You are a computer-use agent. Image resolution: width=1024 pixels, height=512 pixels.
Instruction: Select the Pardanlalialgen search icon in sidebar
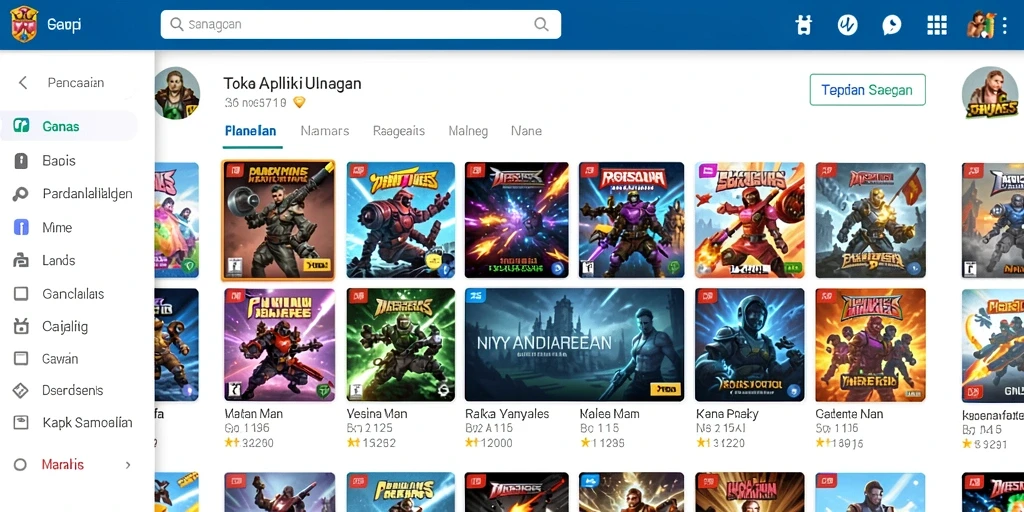coord(21,194)
